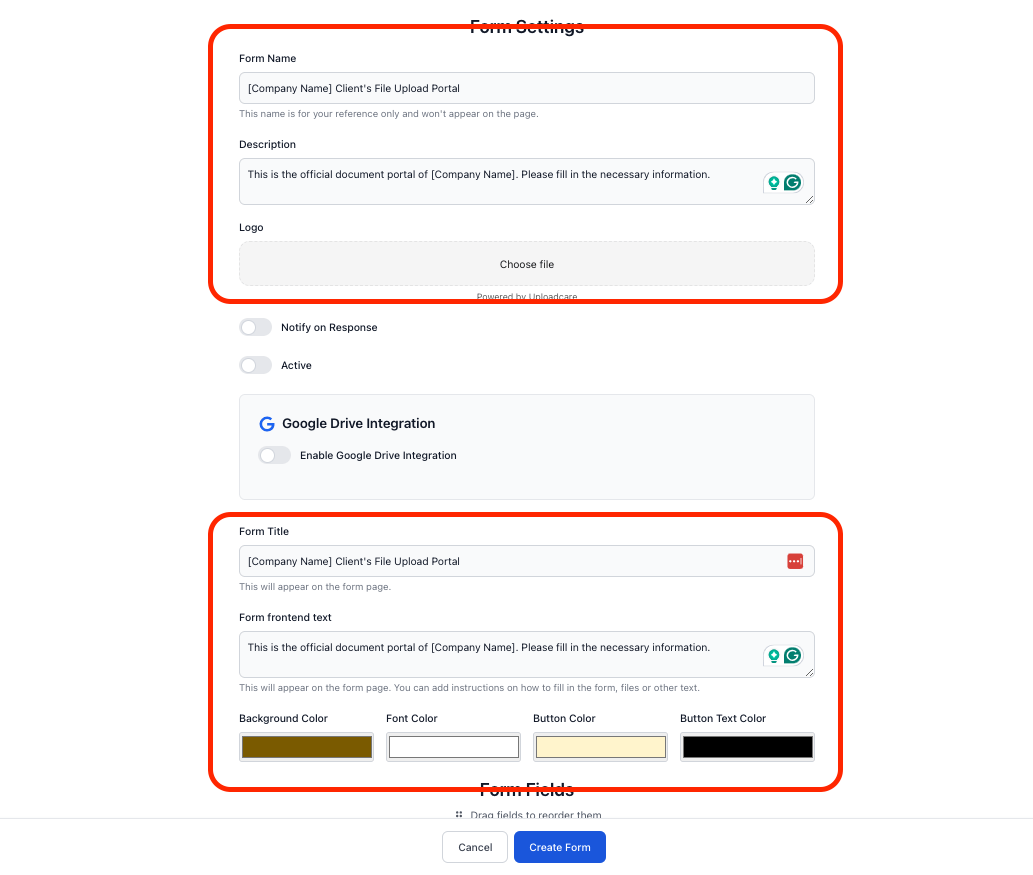This screenshot has width=1033, height=875.
Task: Click the drag handle icon under Form Fields
Action: (459, 815)
